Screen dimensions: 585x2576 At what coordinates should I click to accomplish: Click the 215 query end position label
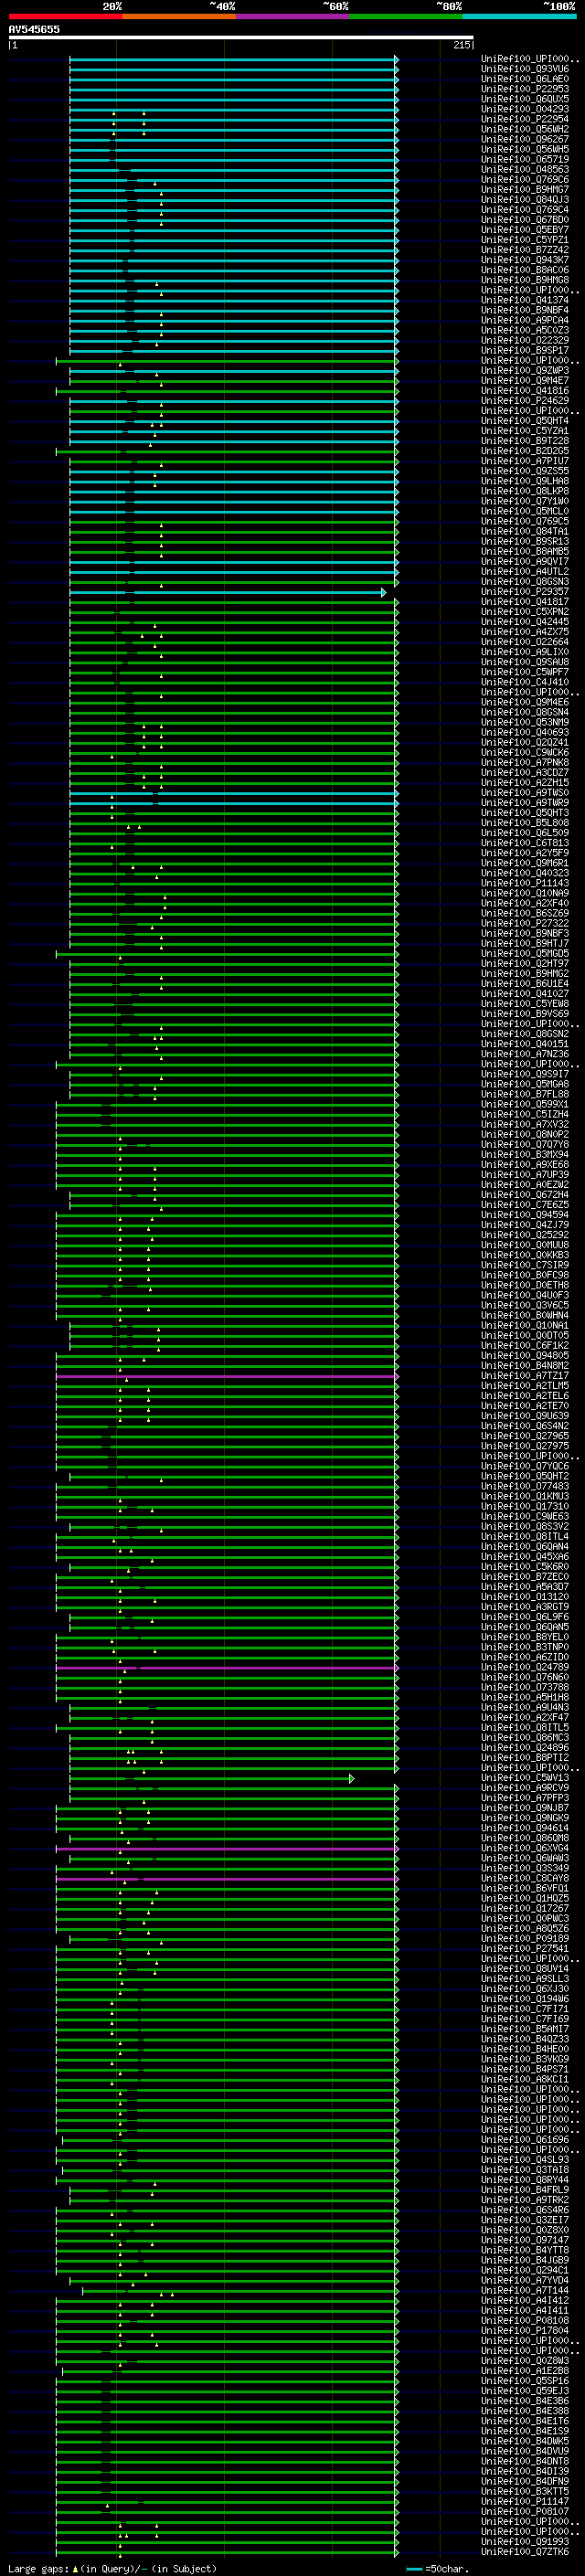coord(462,45)
